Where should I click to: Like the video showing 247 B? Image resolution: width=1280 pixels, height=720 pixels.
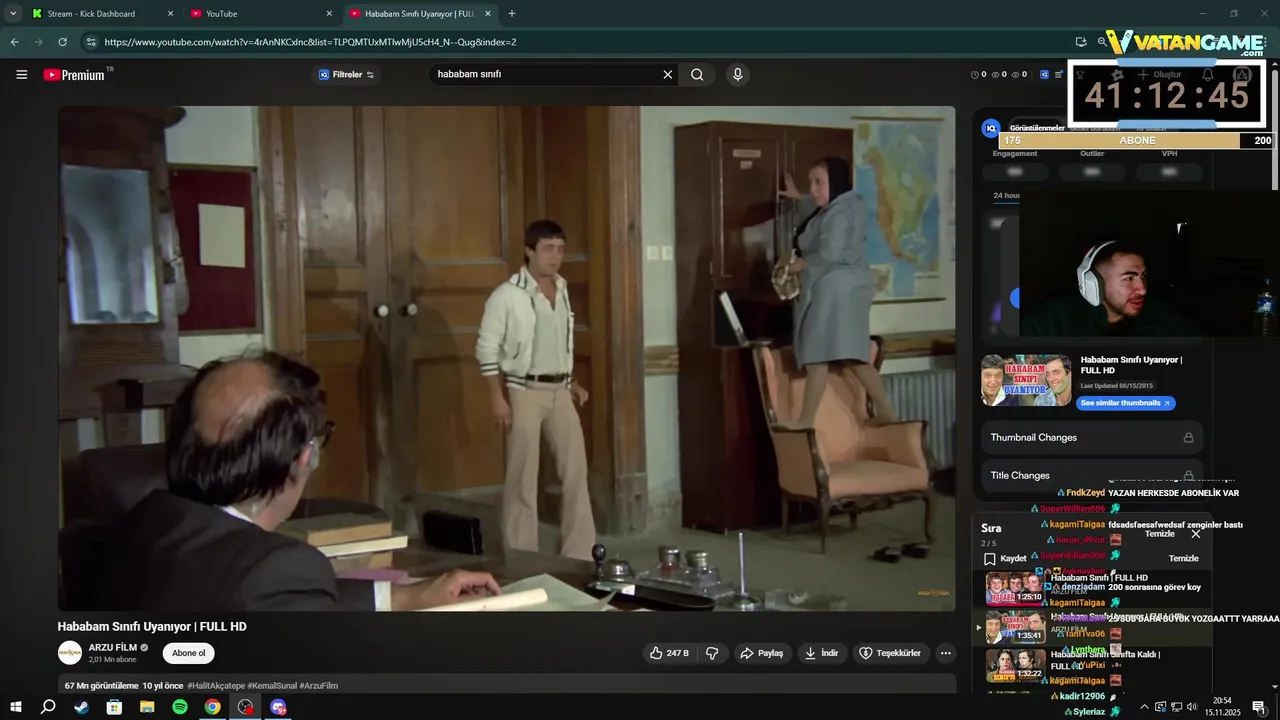tap(669, 653)
